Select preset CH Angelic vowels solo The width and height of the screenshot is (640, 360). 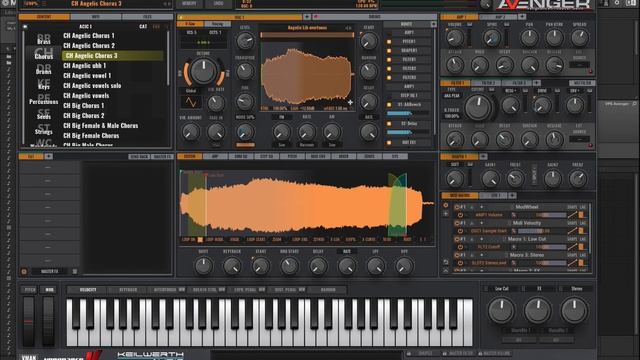point(92,86)
